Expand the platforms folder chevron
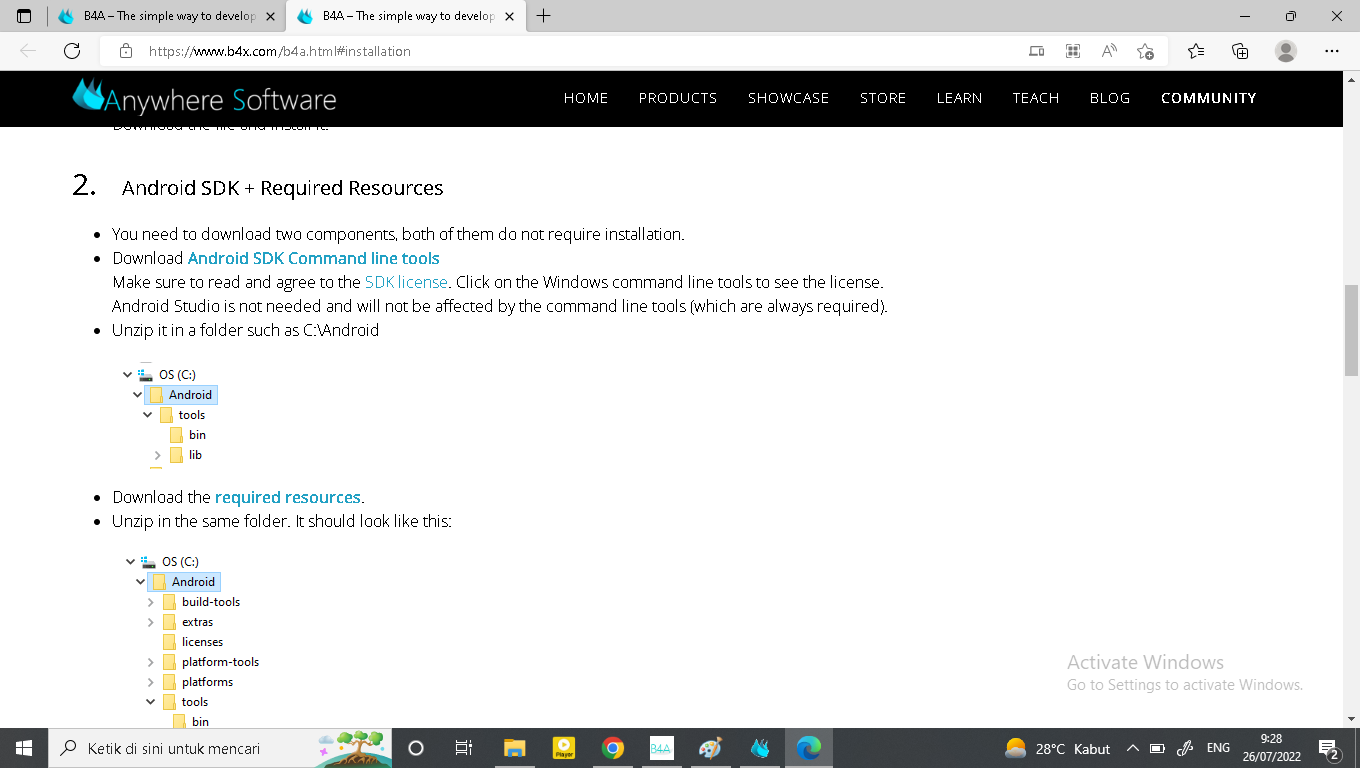Viewport: 1360px width, 768px height. point(151,682)
